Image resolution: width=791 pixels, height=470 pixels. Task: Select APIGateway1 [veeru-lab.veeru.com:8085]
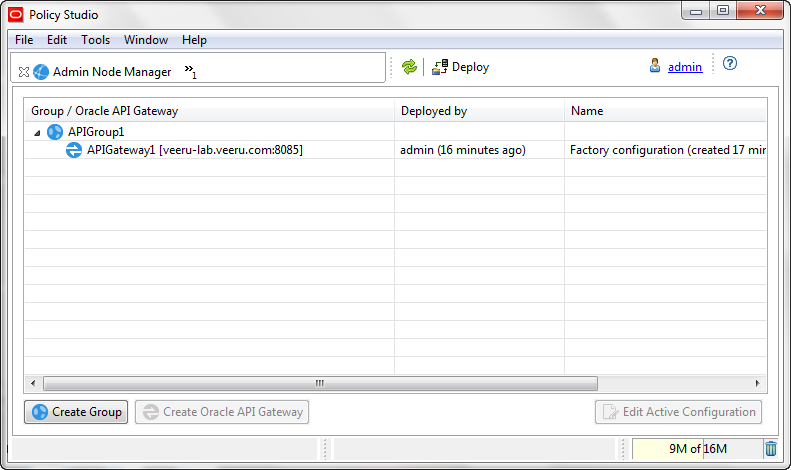coord(195,150)
